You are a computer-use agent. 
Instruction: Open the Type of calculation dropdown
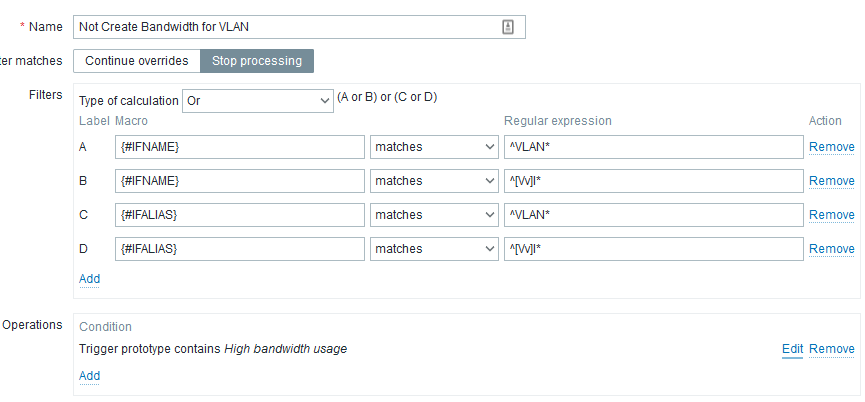[258, 101]
